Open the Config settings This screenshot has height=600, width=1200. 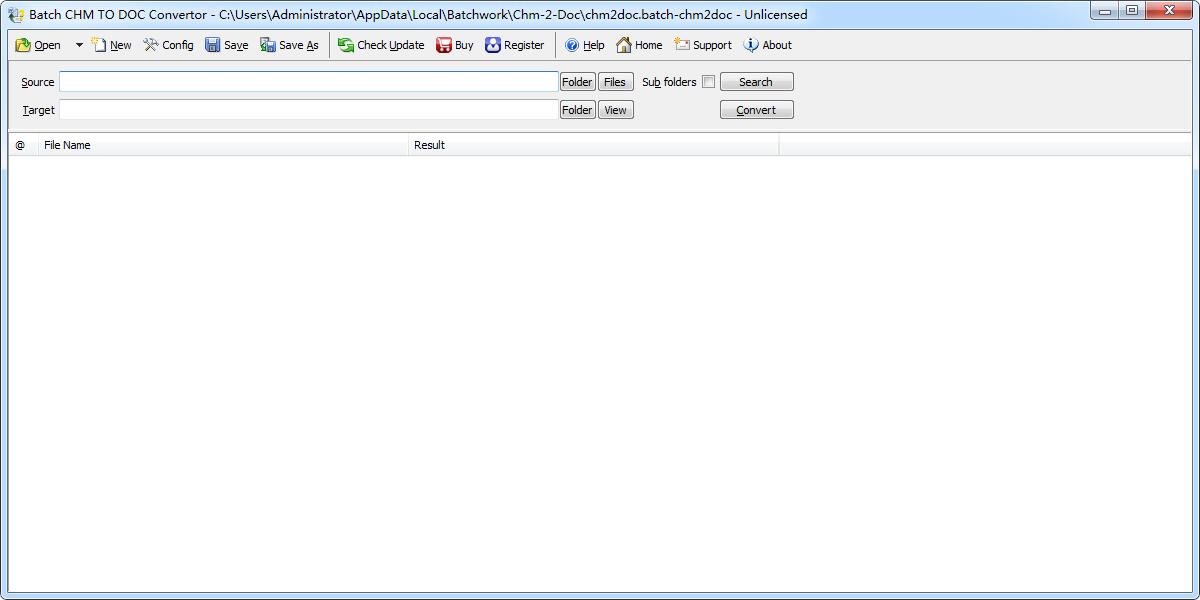pos(168,45)
